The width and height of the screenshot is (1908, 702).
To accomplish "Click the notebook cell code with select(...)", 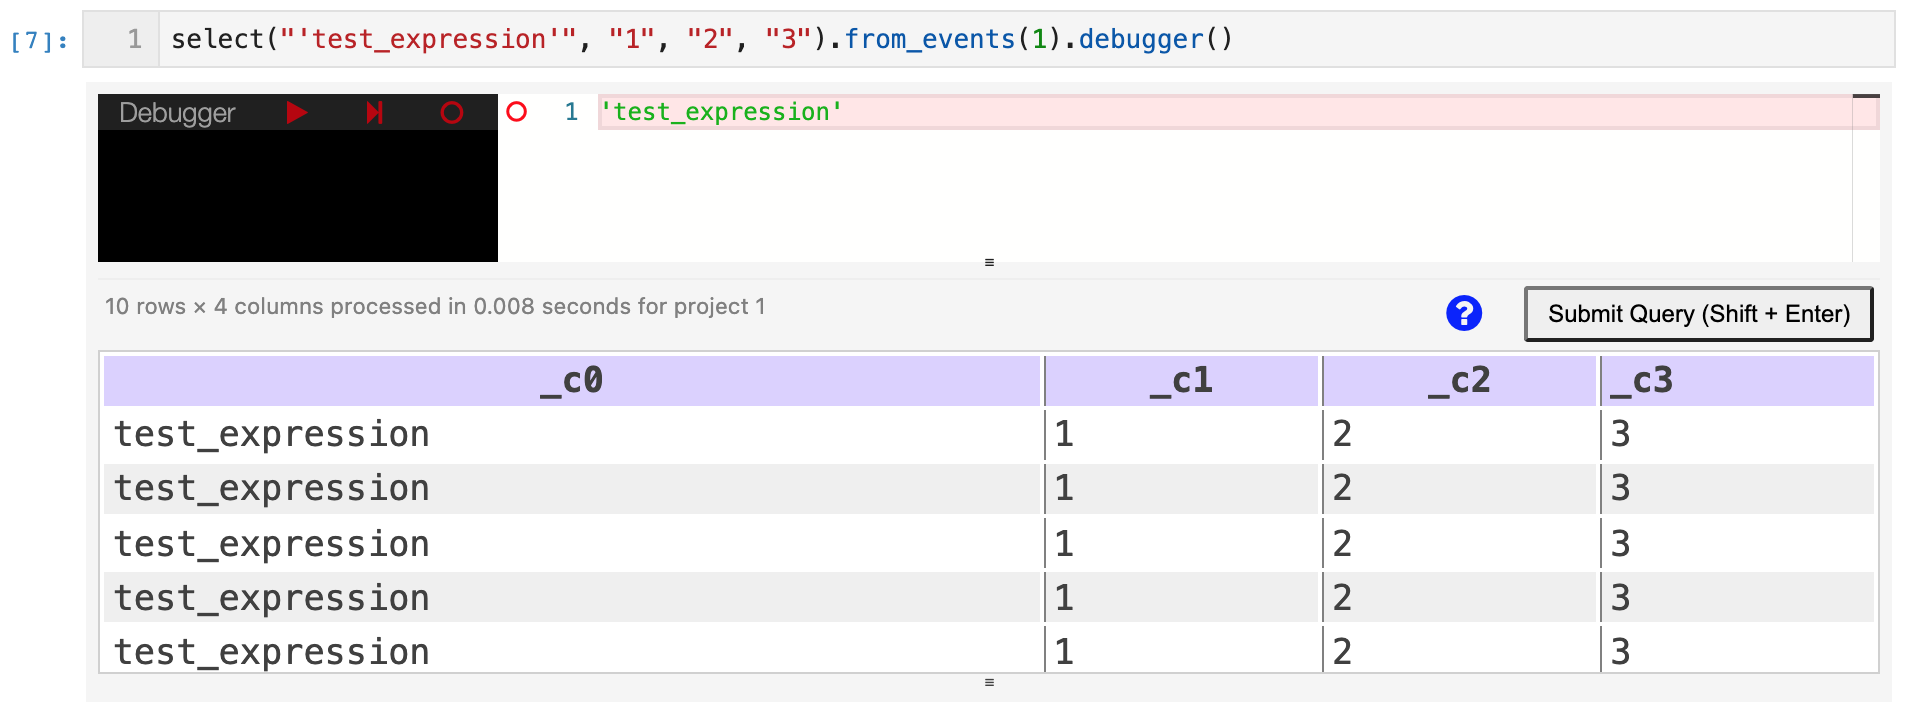I will [x=702, y=39].
